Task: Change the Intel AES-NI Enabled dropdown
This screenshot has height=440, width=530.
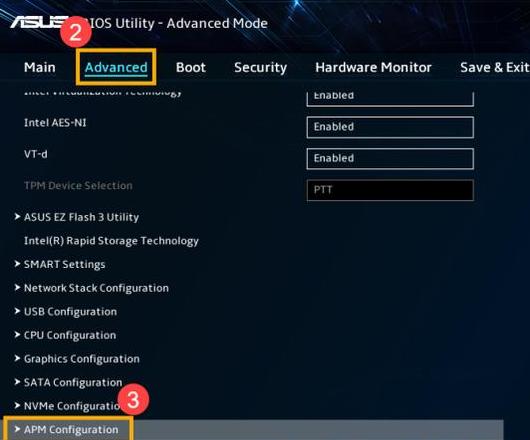Action: pos(390,127)
